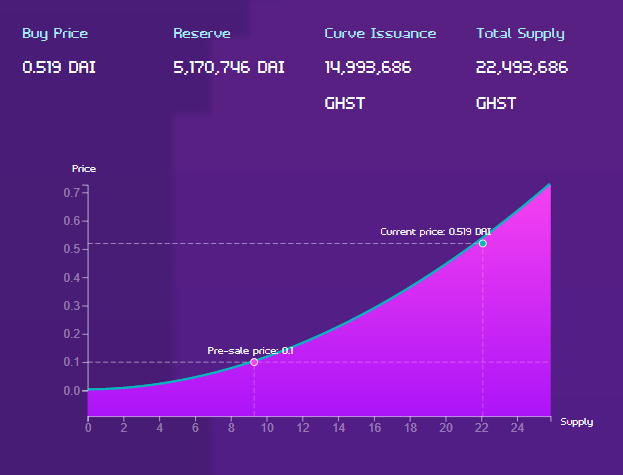The width and height of the screenshot is (623, 475).
Task: Click the current price marker dot on curve
Action: coord(482,243)
